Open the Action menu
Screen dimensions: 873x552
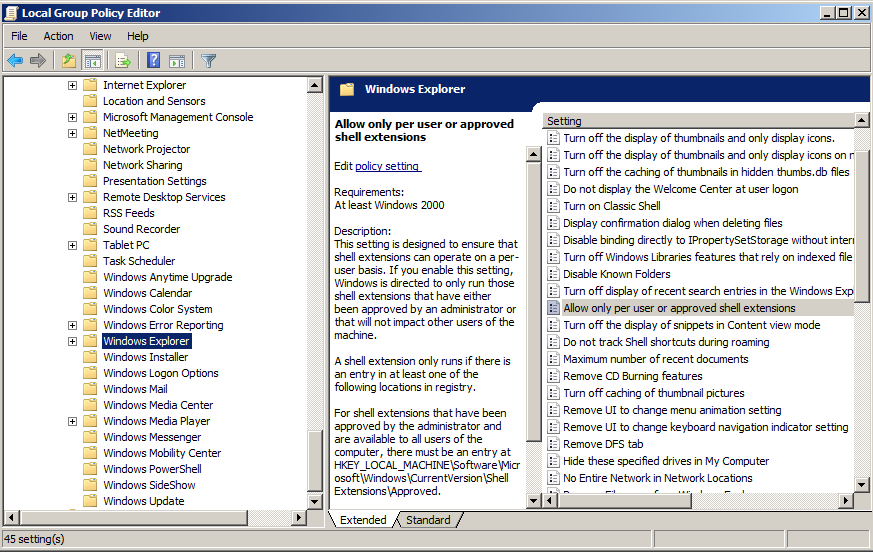[x=58, y=36]
